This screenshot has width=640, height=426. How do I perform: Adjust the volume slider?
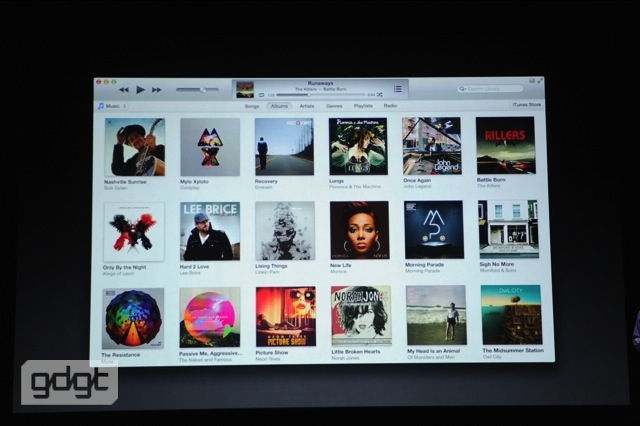click(198, 89)
